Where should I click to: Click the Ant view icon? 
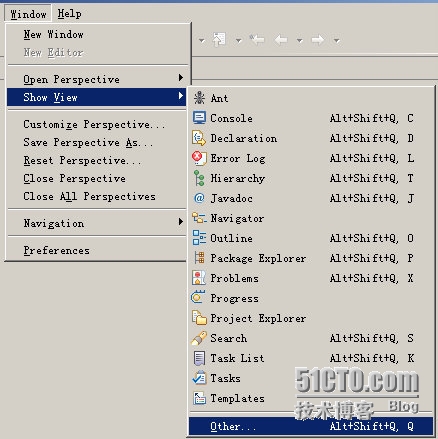coord(199,98)
